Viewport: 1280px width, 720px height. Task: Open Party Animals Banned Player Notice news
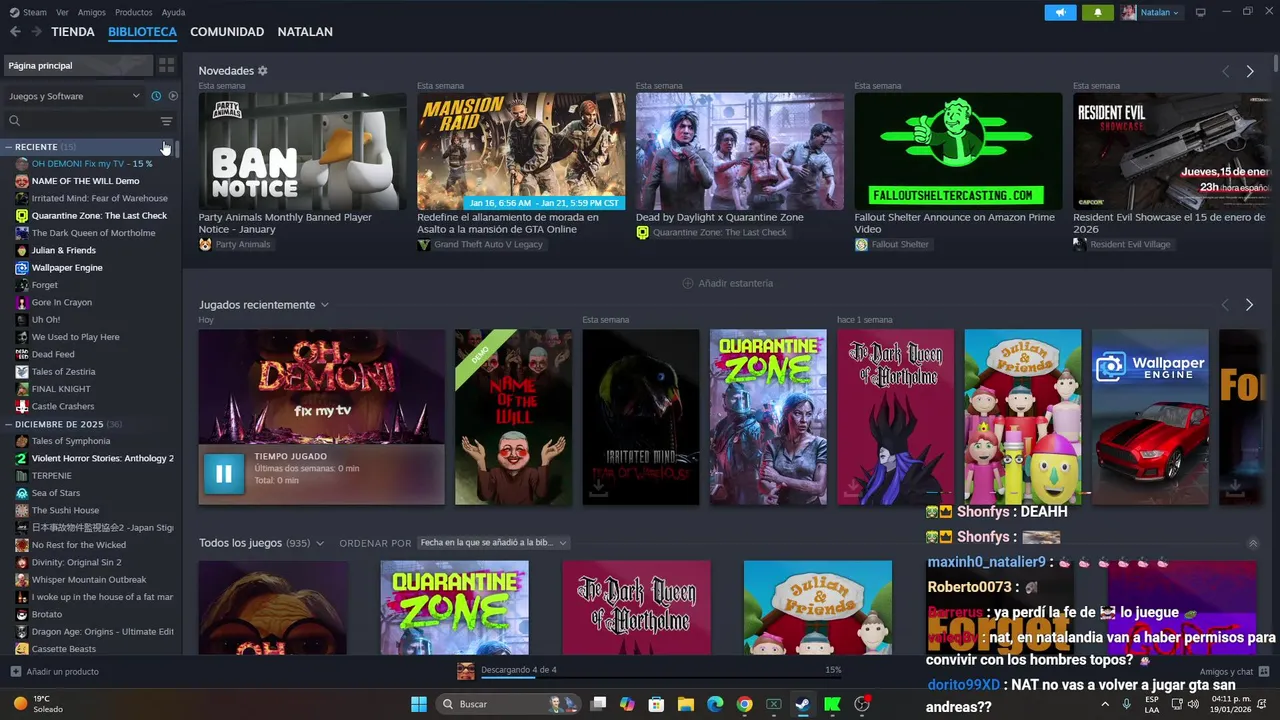pyautogui.click(x=302, y=151)
